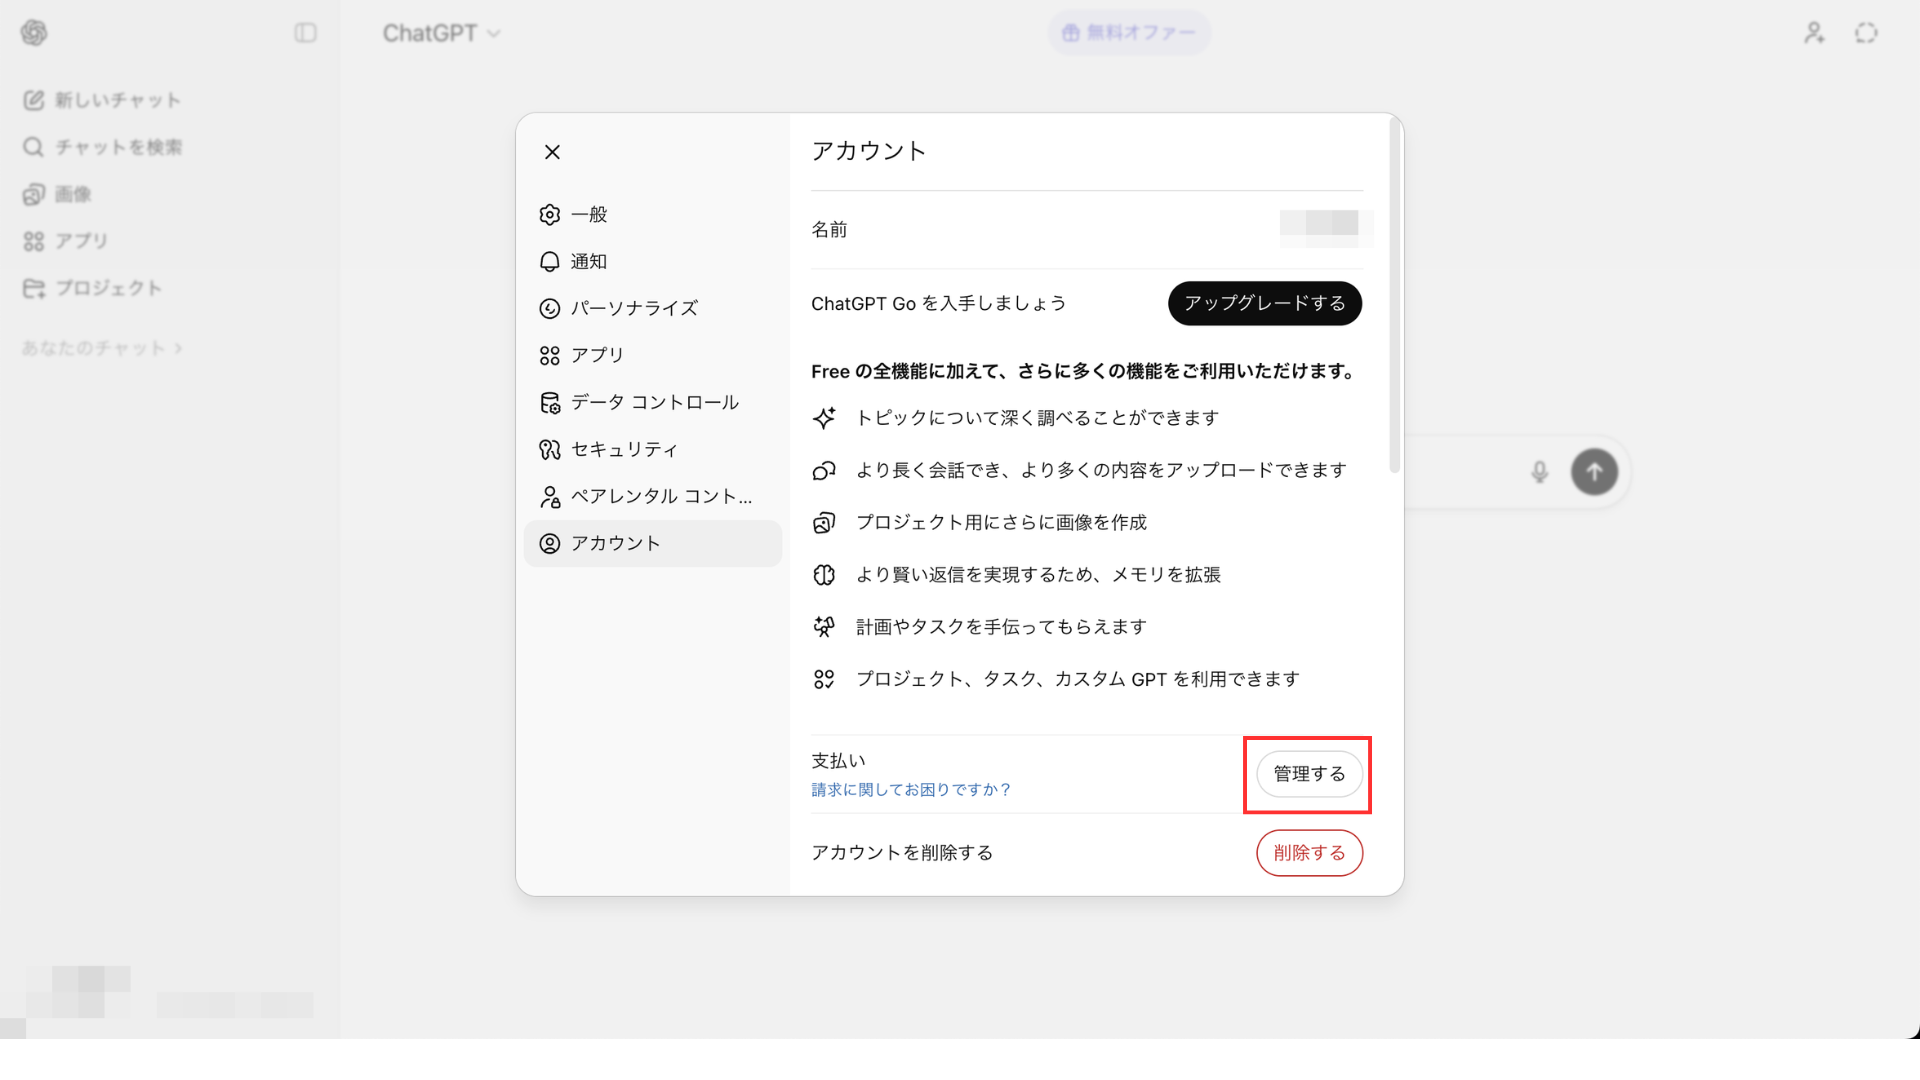This screenshot has height=1080, width=1920.
Task: Click the パーソナライズ personalization icon
Action: click(550, 308)
